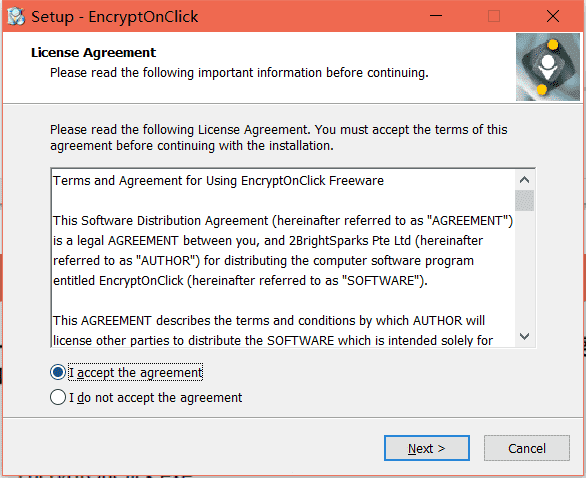Image resolution: width=586 pixels, height=478 pixels.
Task: Click text "This Software Distribution Agreement" in license box
Action: coord(160,221)
